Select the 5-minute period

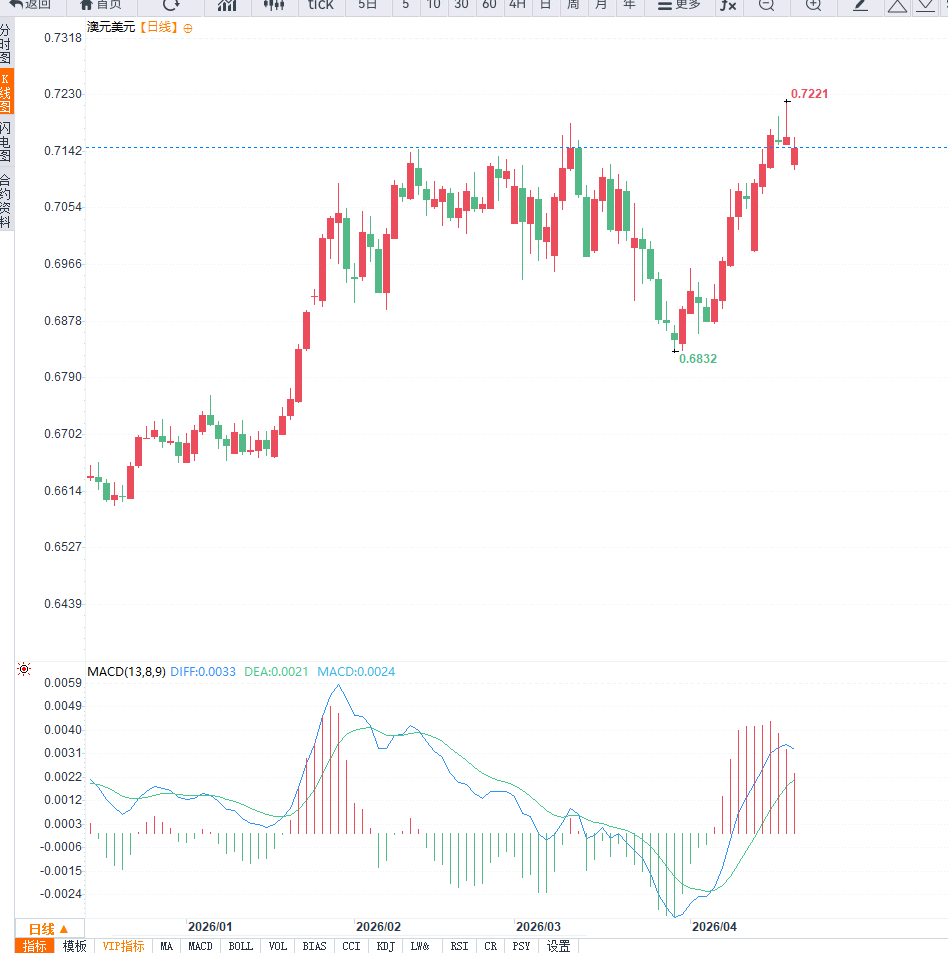[405, 5]
